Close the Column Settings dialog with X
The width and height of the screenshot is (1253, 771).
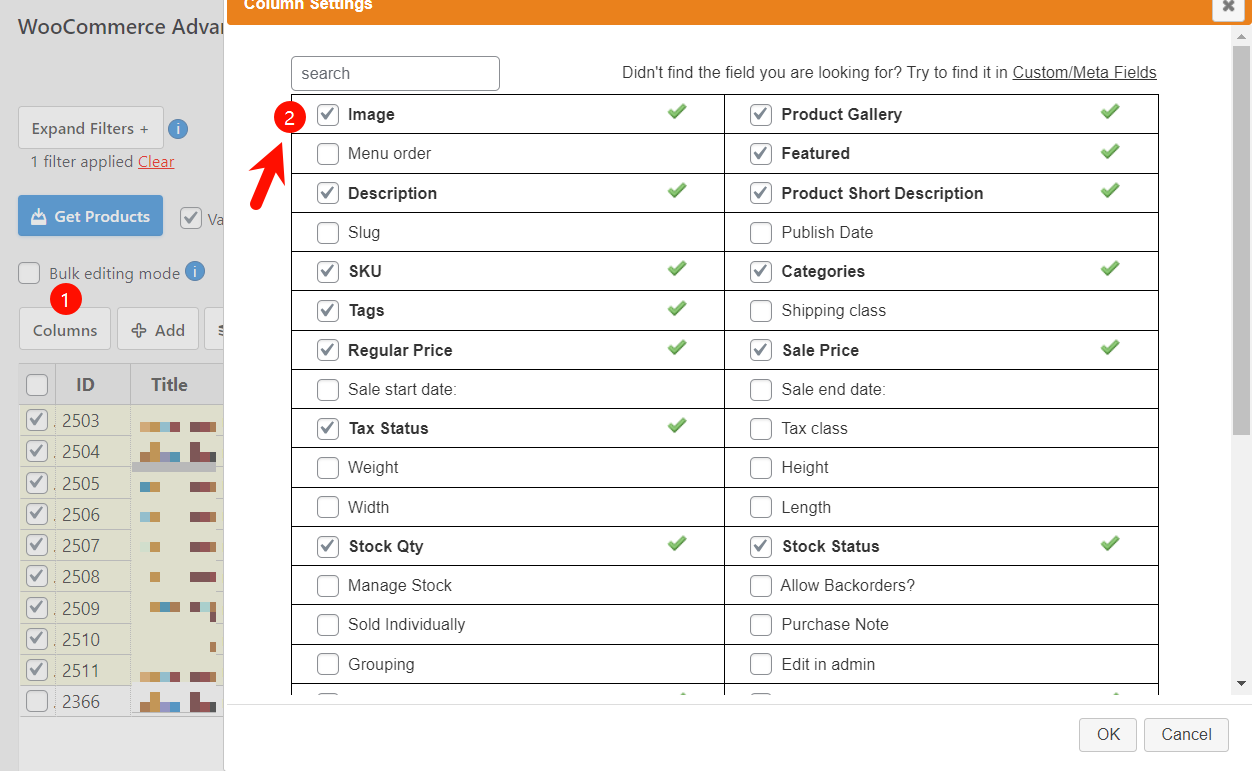click(1228, 5)
